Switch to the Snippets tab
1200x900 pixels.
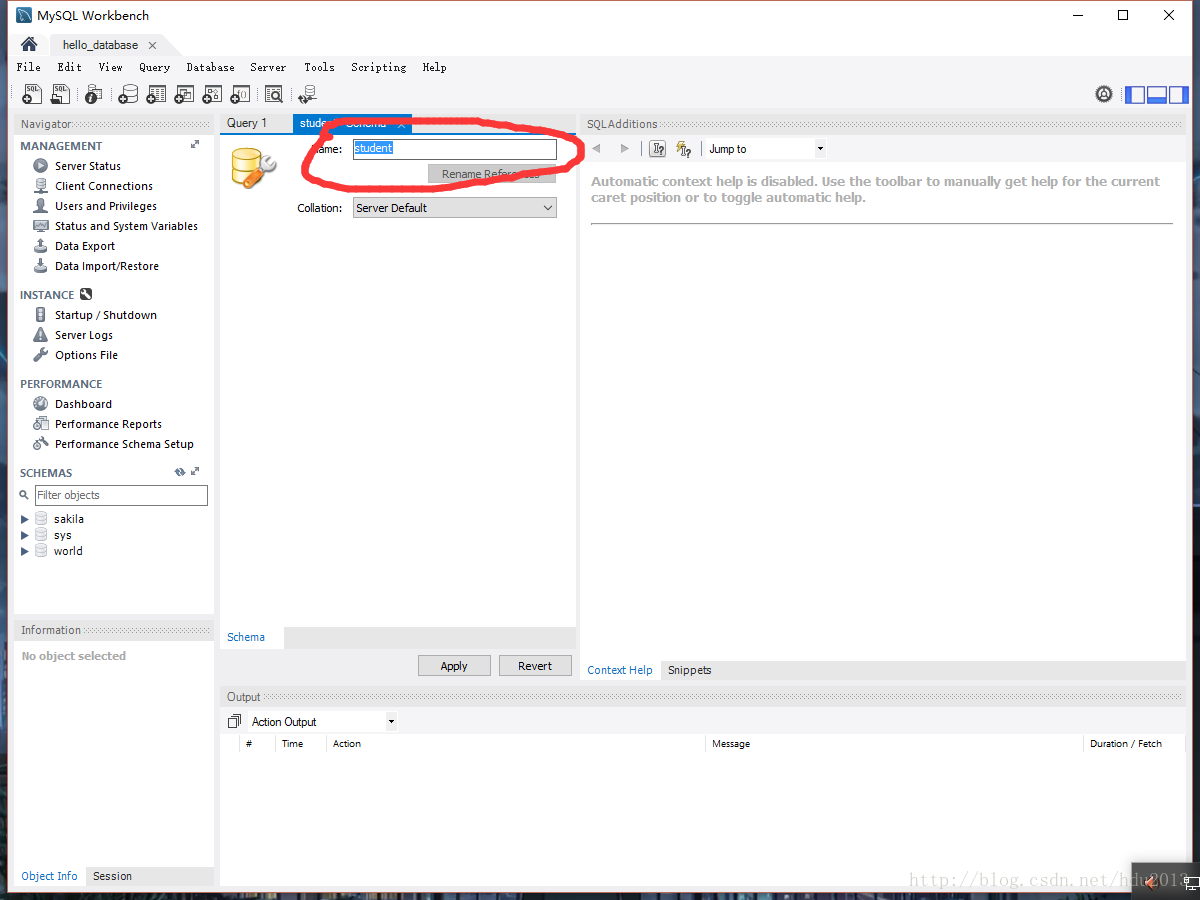(690, 670)
